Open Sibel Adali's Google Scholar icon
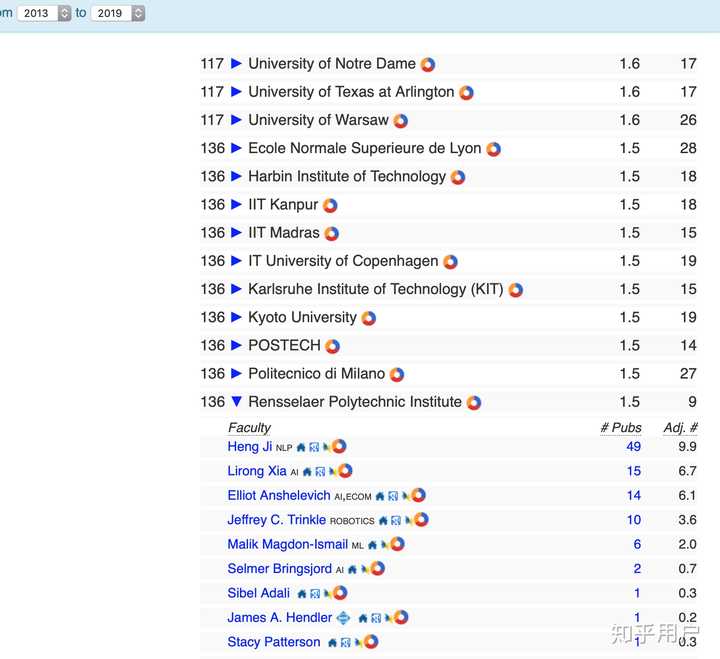The height and width of the screenshot is (659, 720). (315, 594)
